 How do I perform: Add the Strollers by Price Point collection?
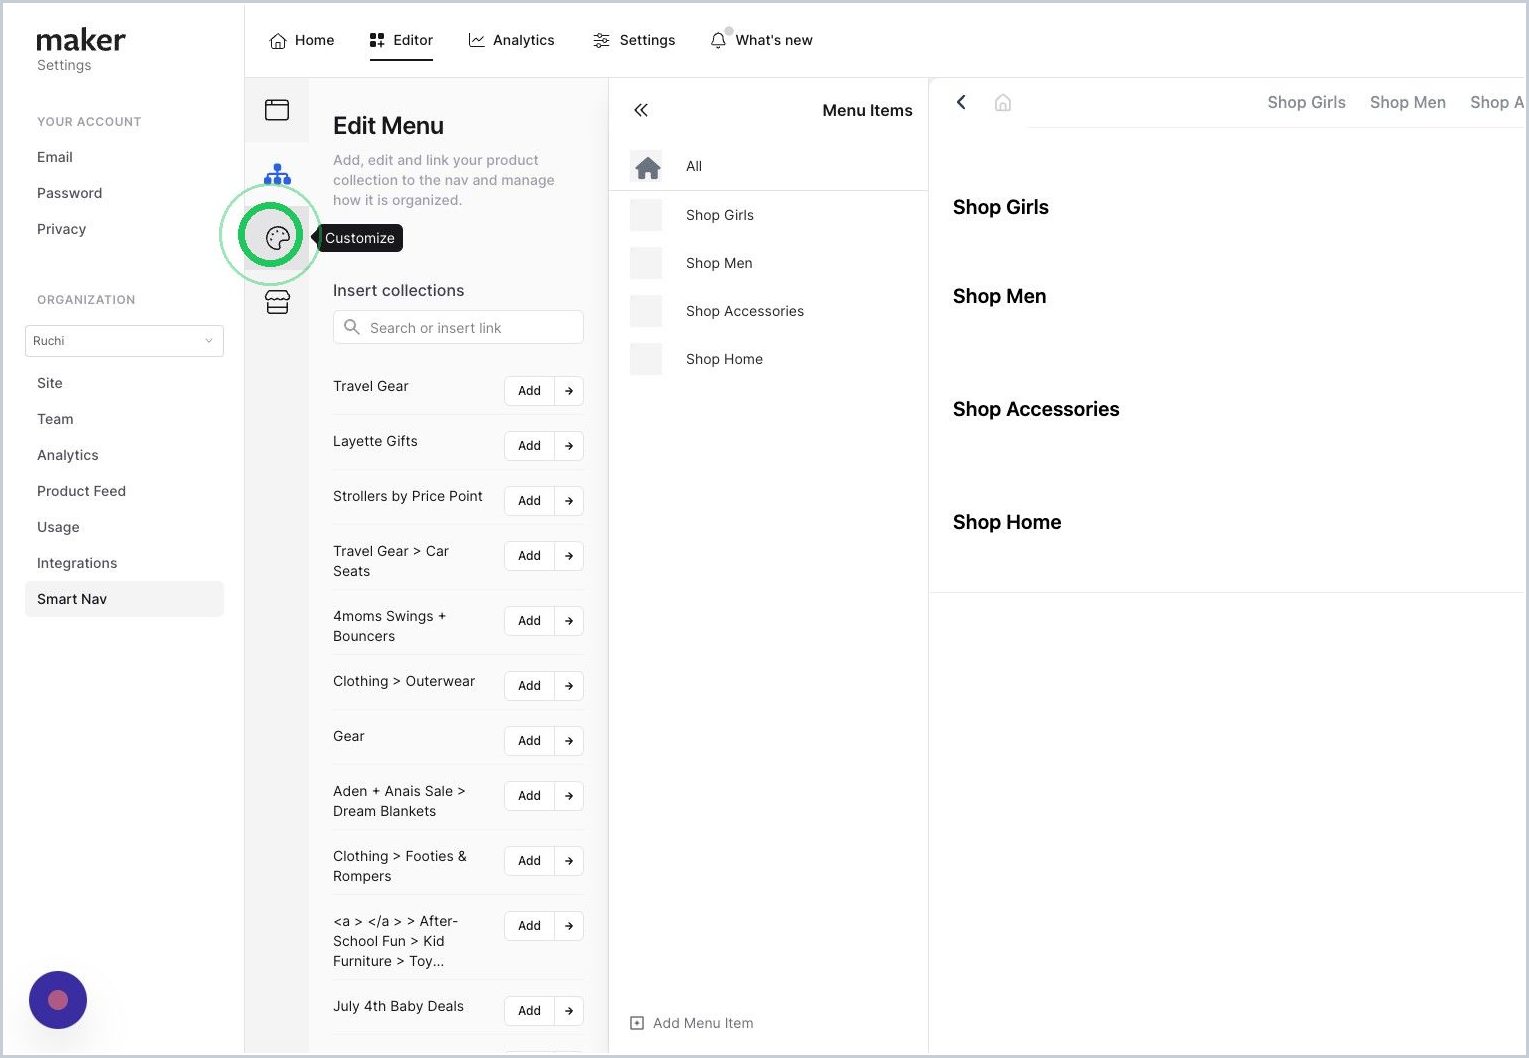click(x=529, y=501)
